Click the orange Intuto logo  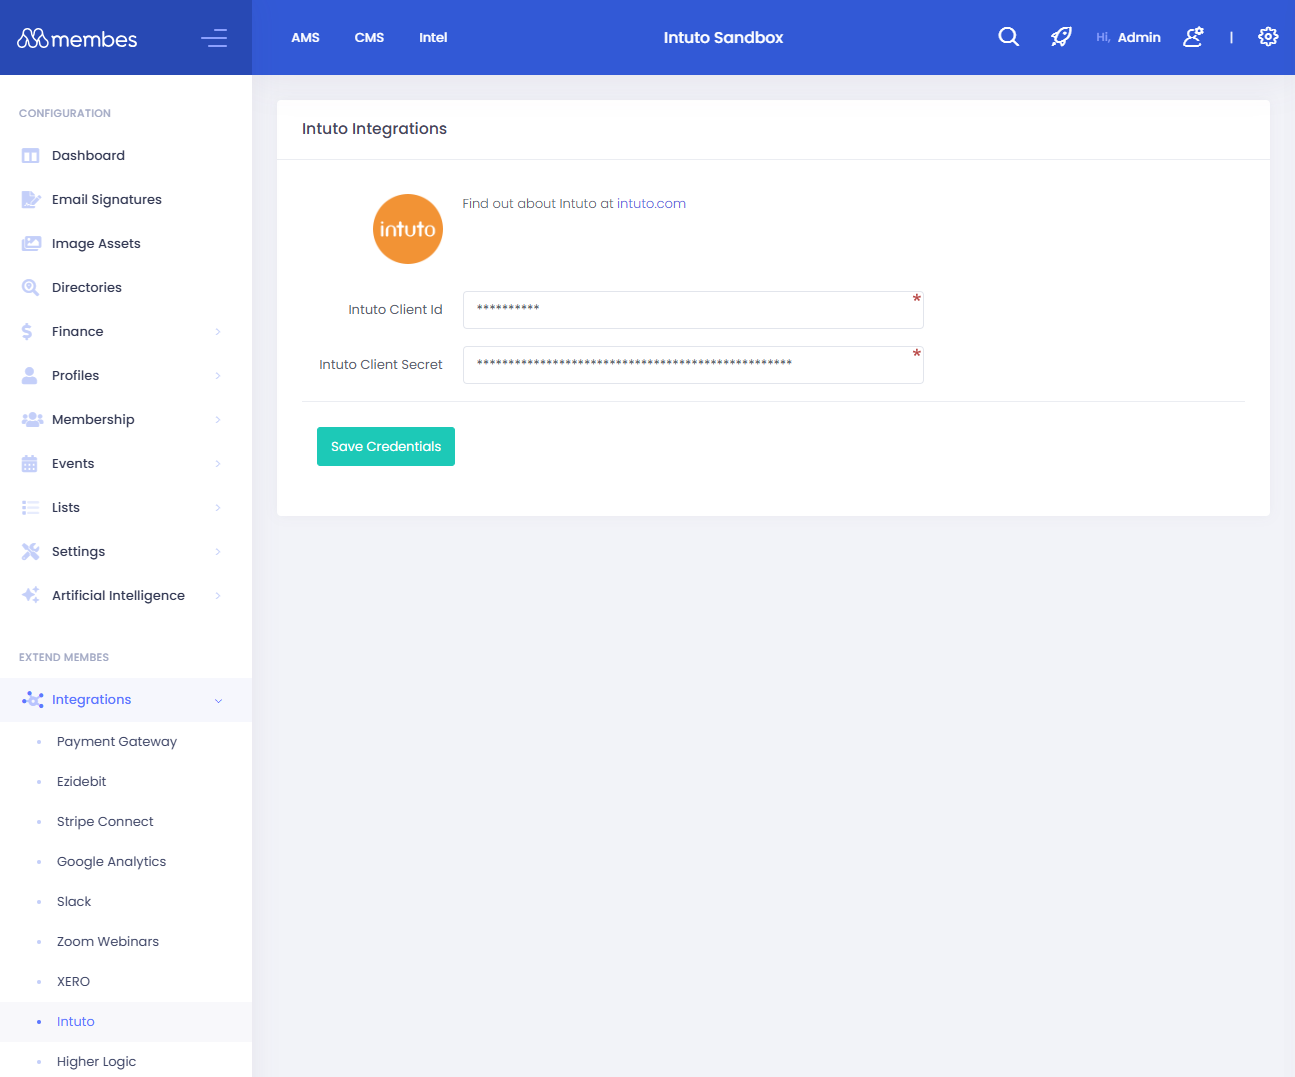(x=408, y=229)
